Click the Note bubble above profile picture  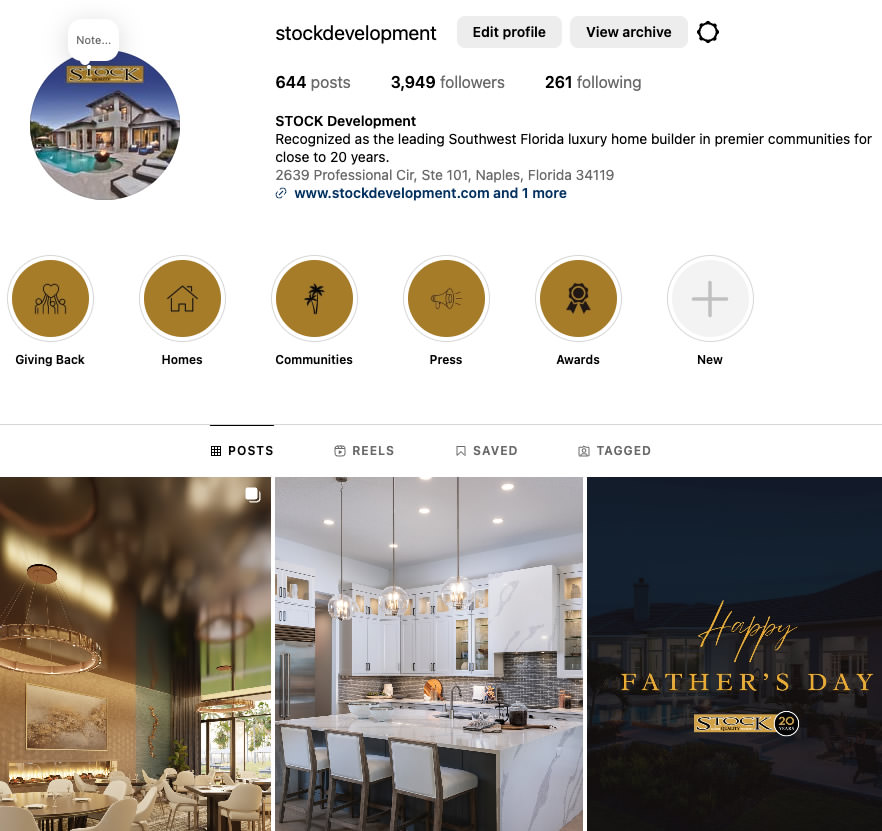93,41
